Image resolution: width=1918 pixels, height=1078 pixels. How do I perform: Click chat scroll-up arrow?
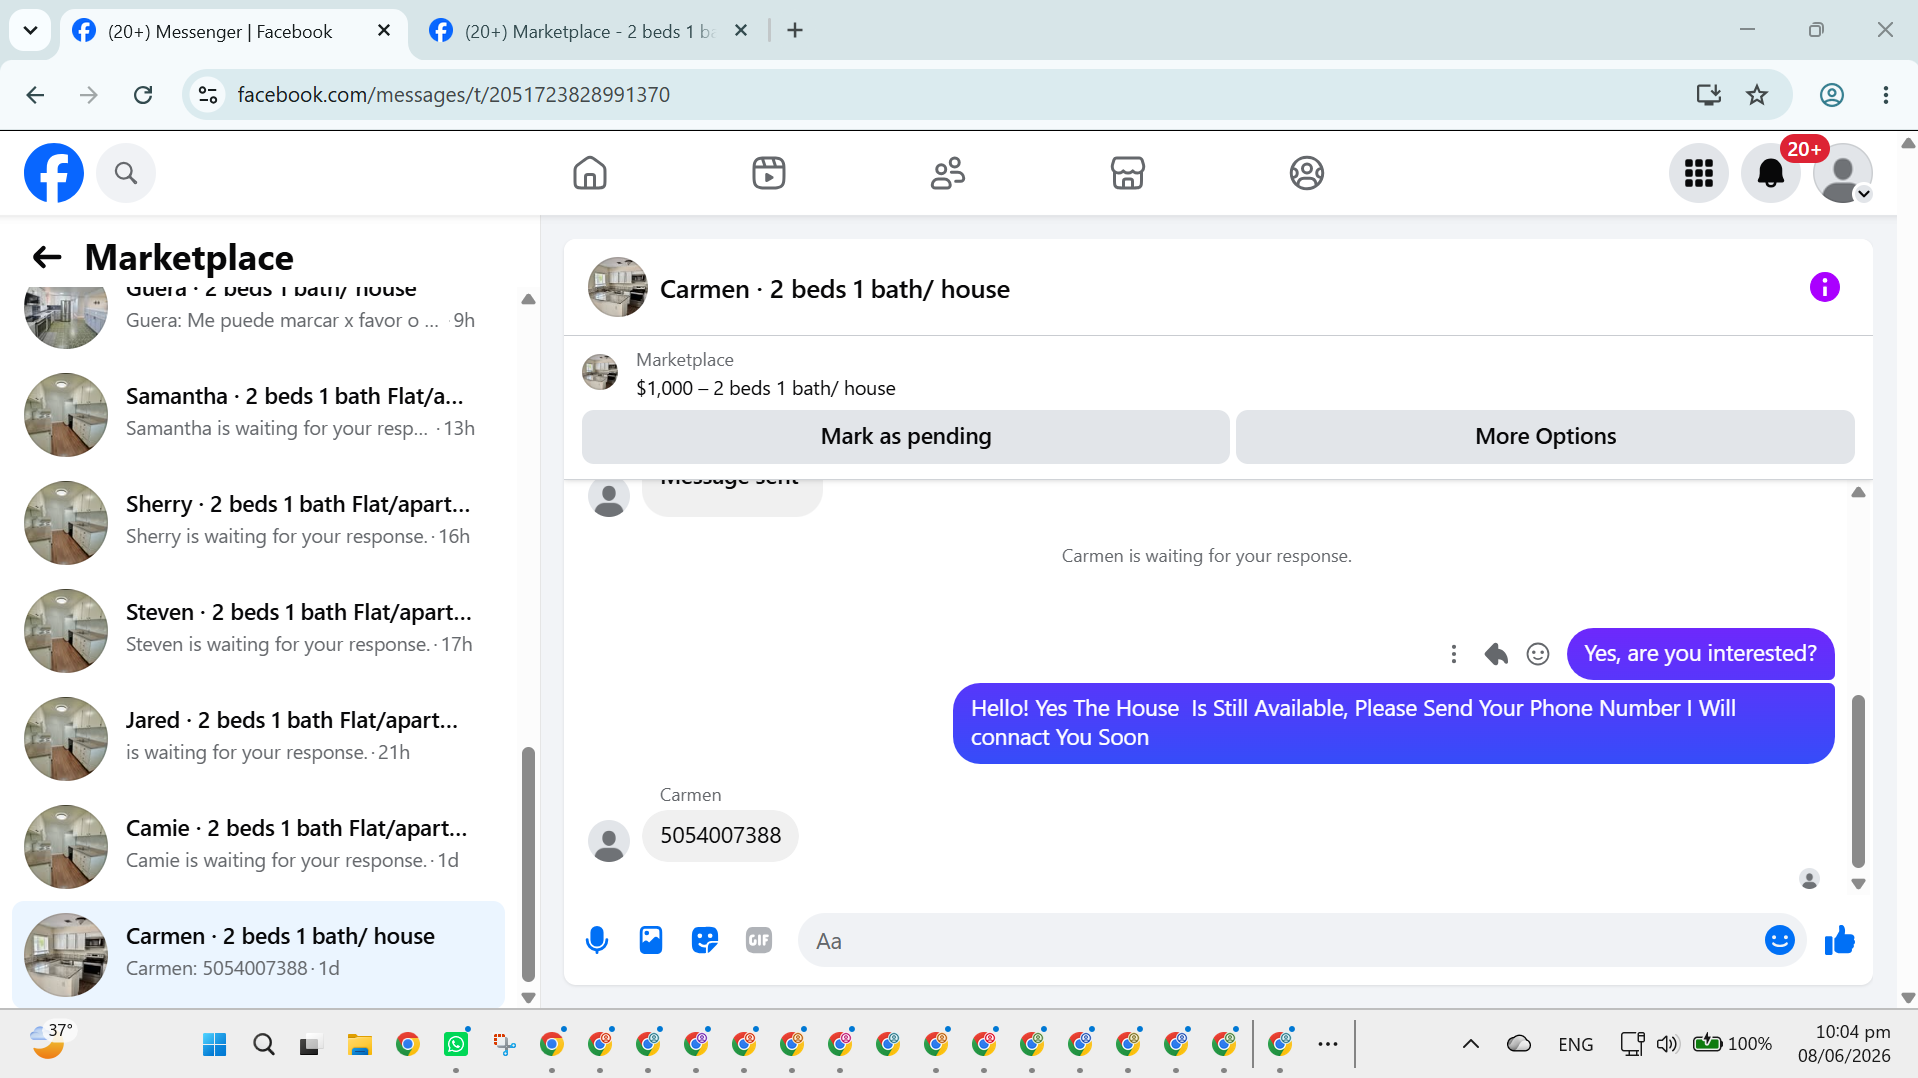pos(1858,492)
